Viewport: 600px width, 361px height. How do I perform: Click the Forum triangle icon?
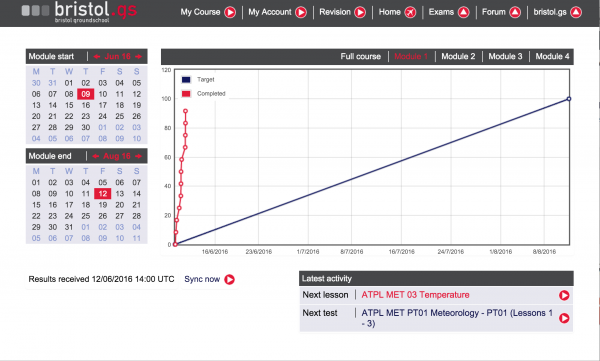[515, 12]
